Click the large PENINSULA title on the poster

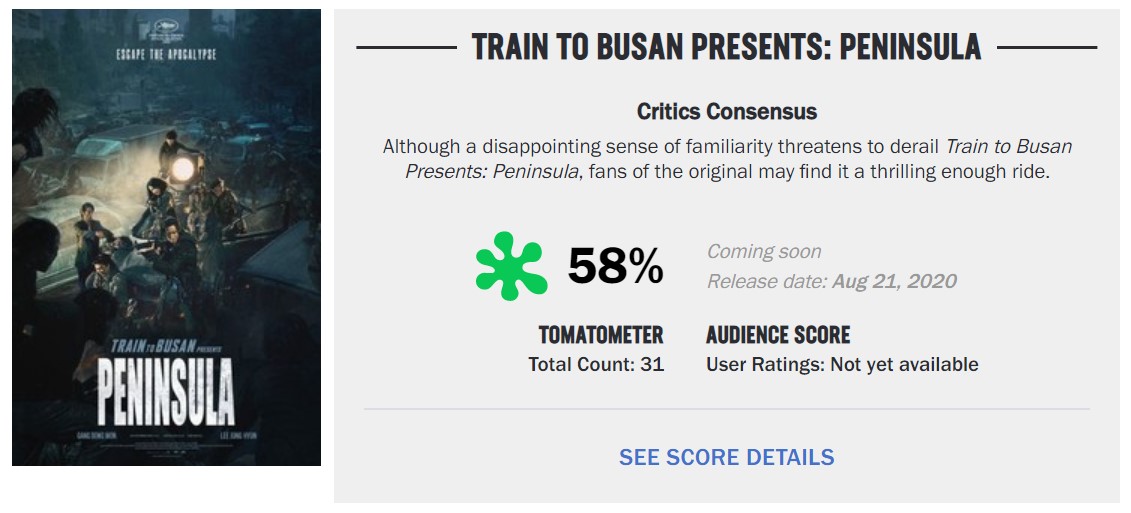point(166,391)
